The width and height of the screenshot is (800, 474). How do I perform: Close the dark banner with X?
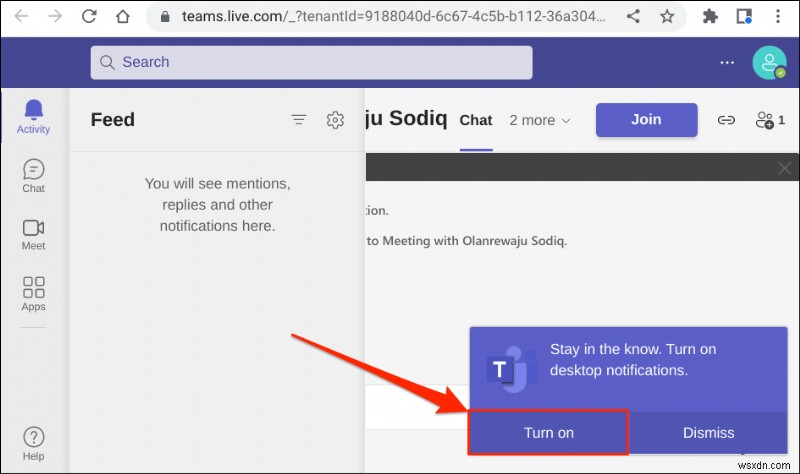pos(784,168)
